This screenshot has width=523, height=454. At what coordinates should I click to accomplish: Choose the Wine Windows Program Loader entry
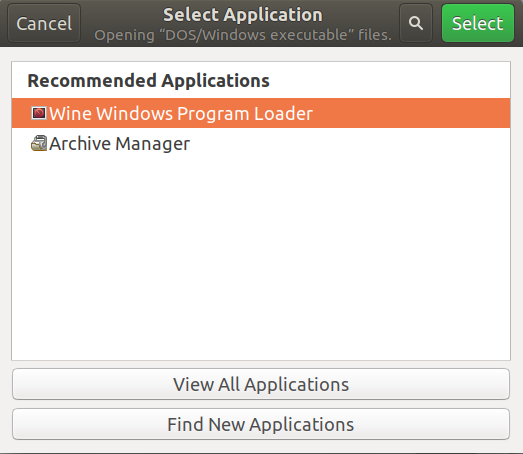261,113
